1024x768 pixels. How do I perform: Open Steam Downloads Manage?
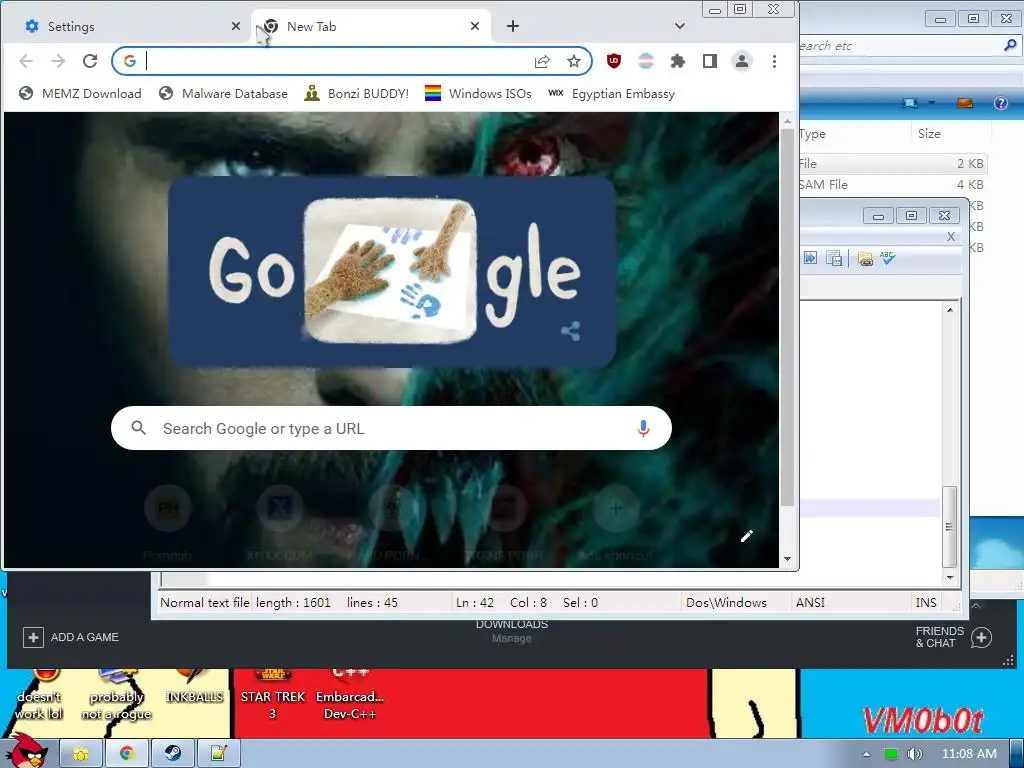(511, 638)
